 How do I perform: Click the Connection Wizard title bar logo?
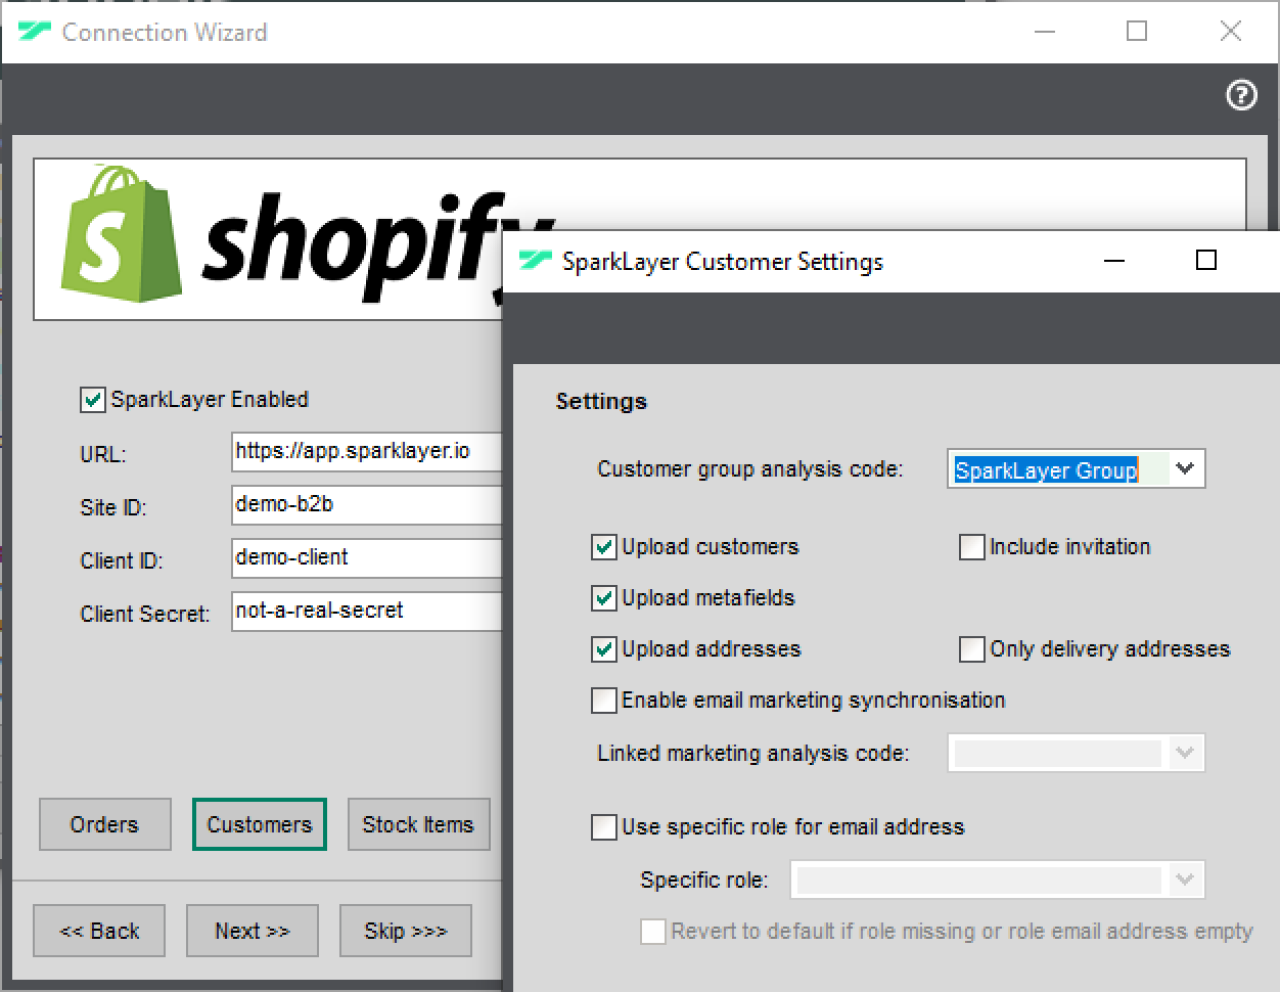[34, 31]
